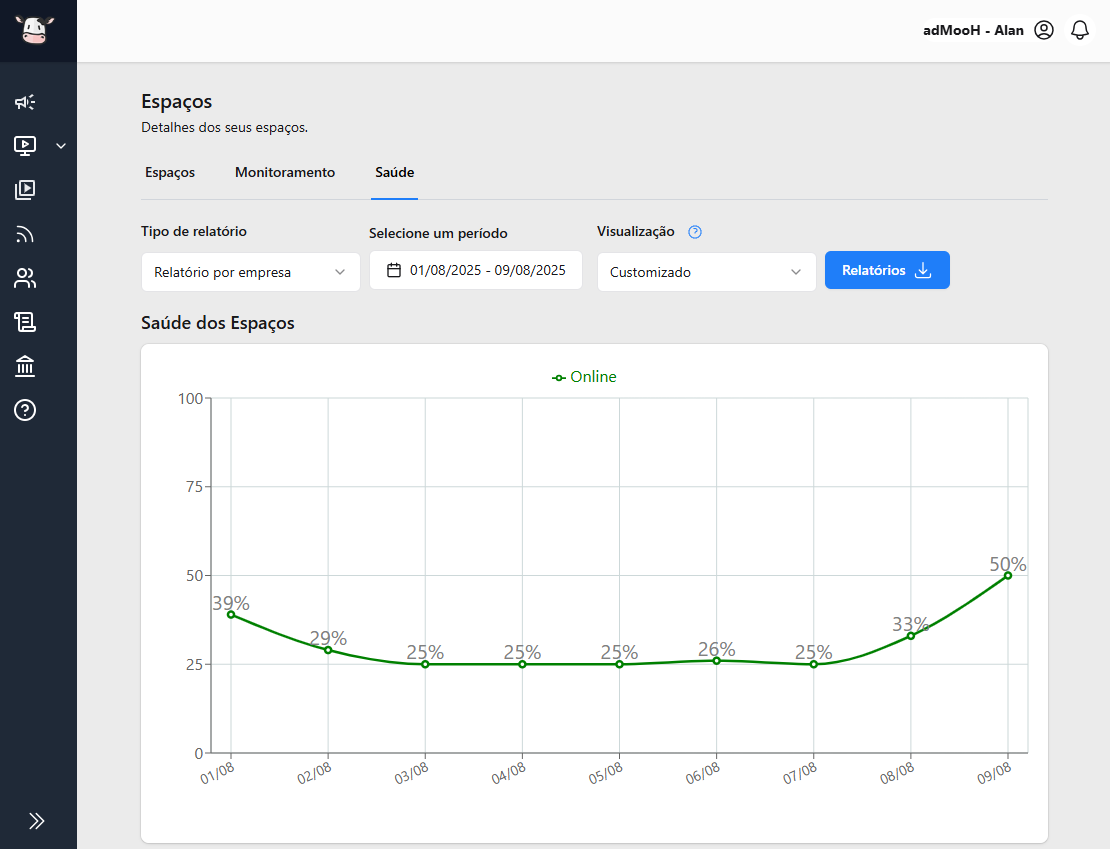Click the 09/08 x-axis label
Image resolution: width=1110 pixels, height=849 pixels.
point(994,773)
